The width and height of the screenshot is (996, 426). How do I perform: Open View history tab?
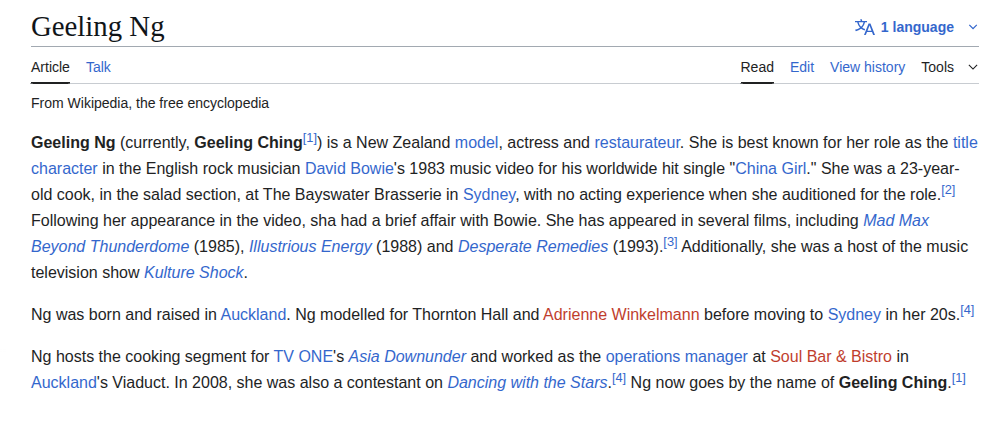[867, 67]
